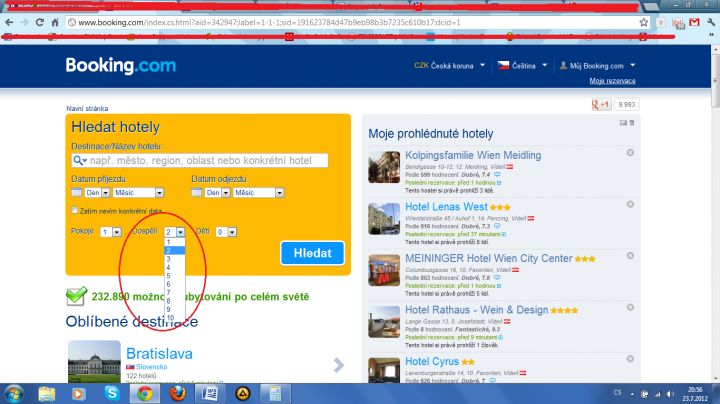The height and width of the screenshot is (404, 720).
Task: Open the arrival date calendar icon
Action: pos(77,192)
